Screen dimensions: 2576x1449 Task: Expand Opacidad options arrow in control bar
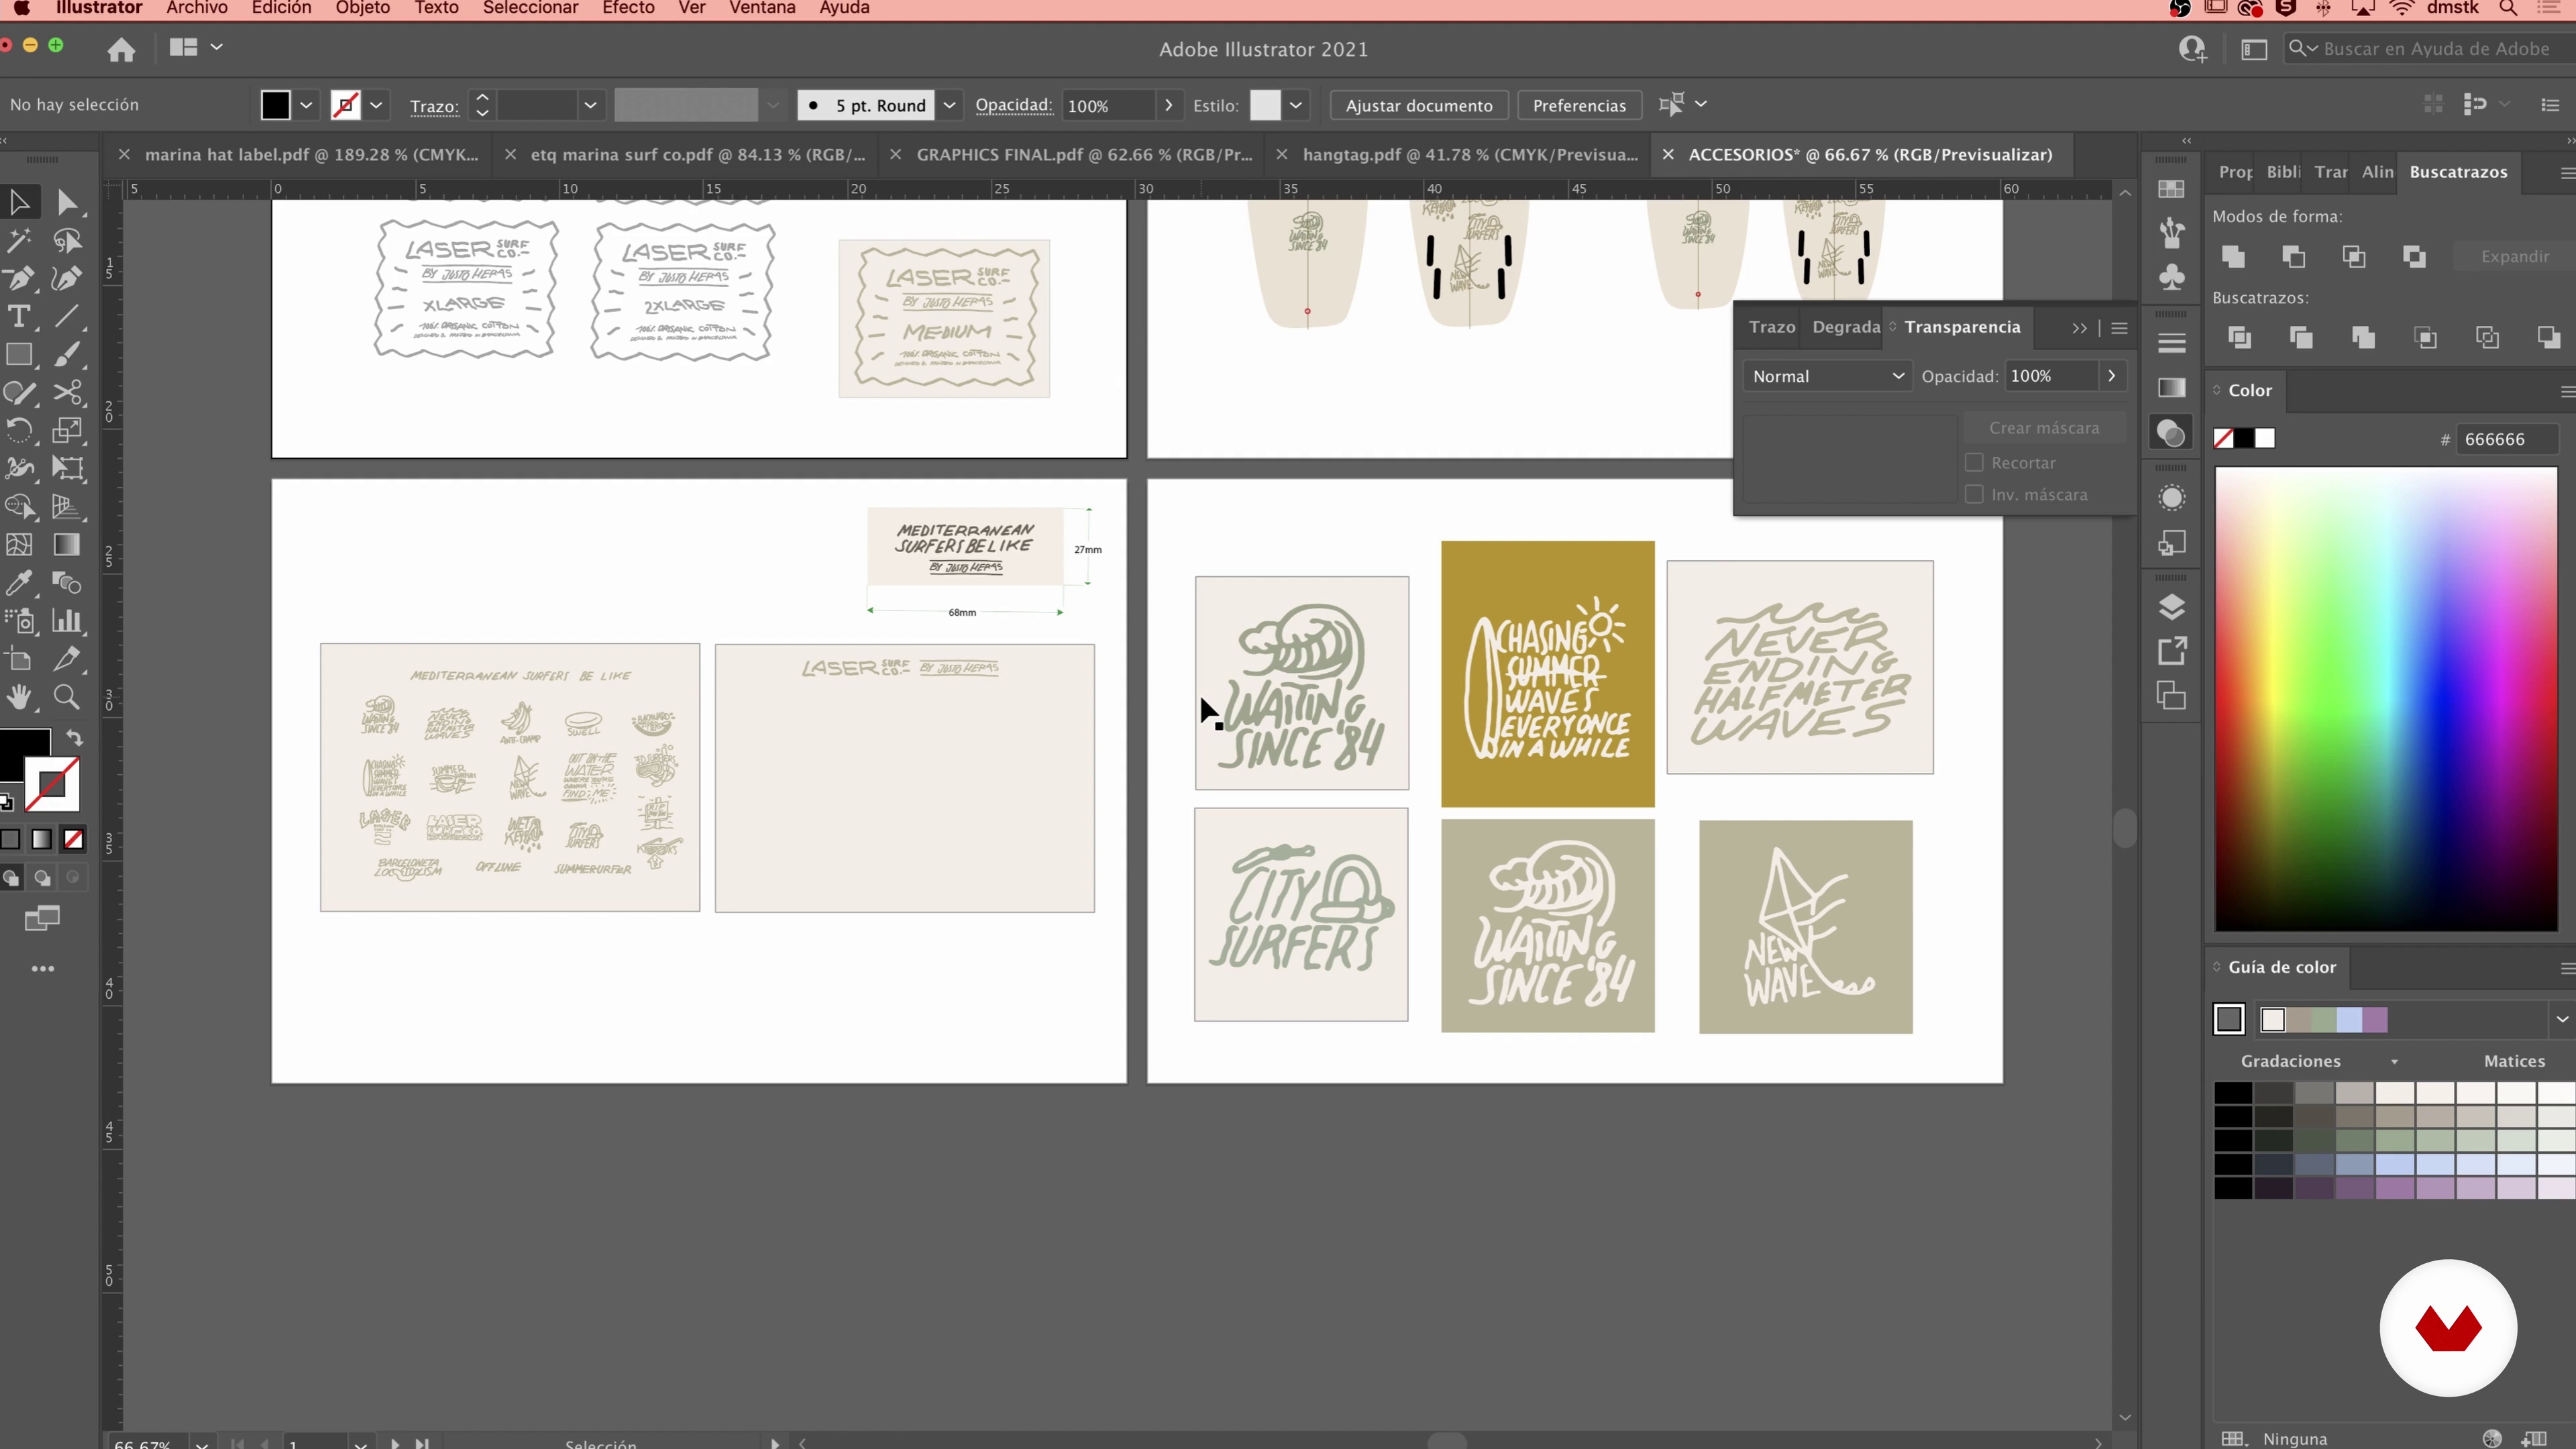[x=1168, y=105]
